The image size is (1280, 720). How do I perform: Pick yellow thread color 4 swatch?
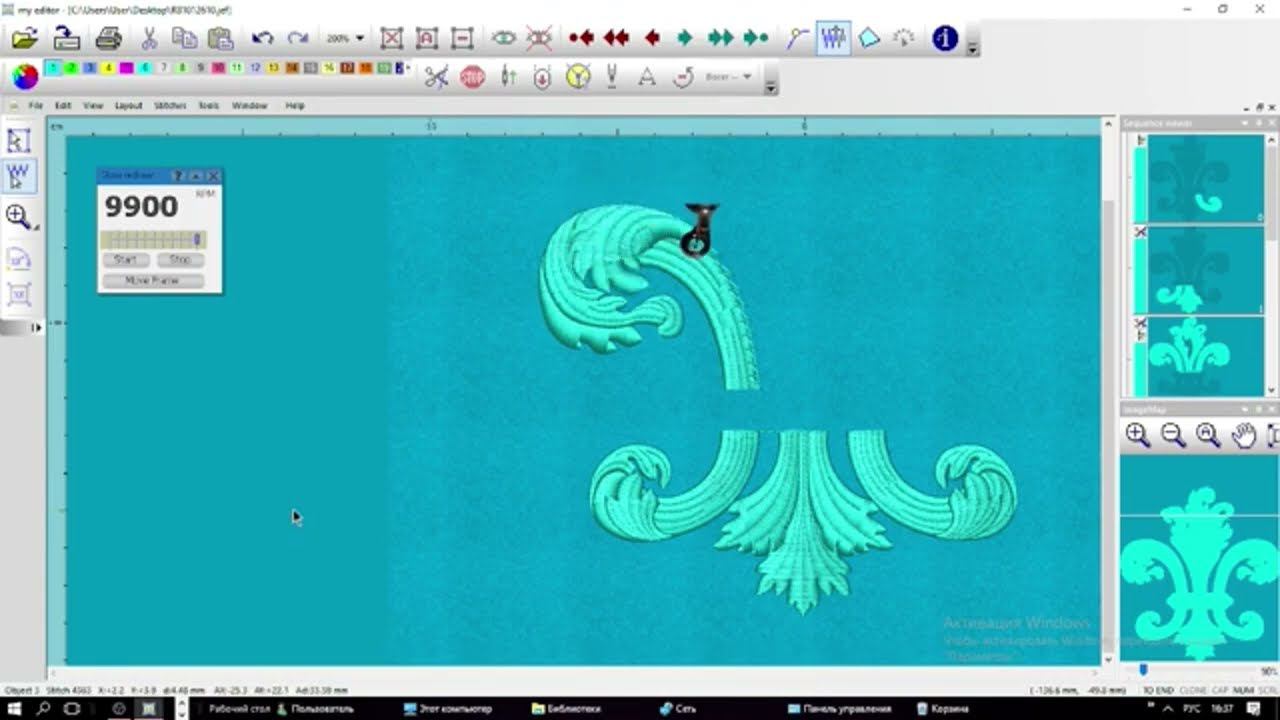(x=108, y=68)
